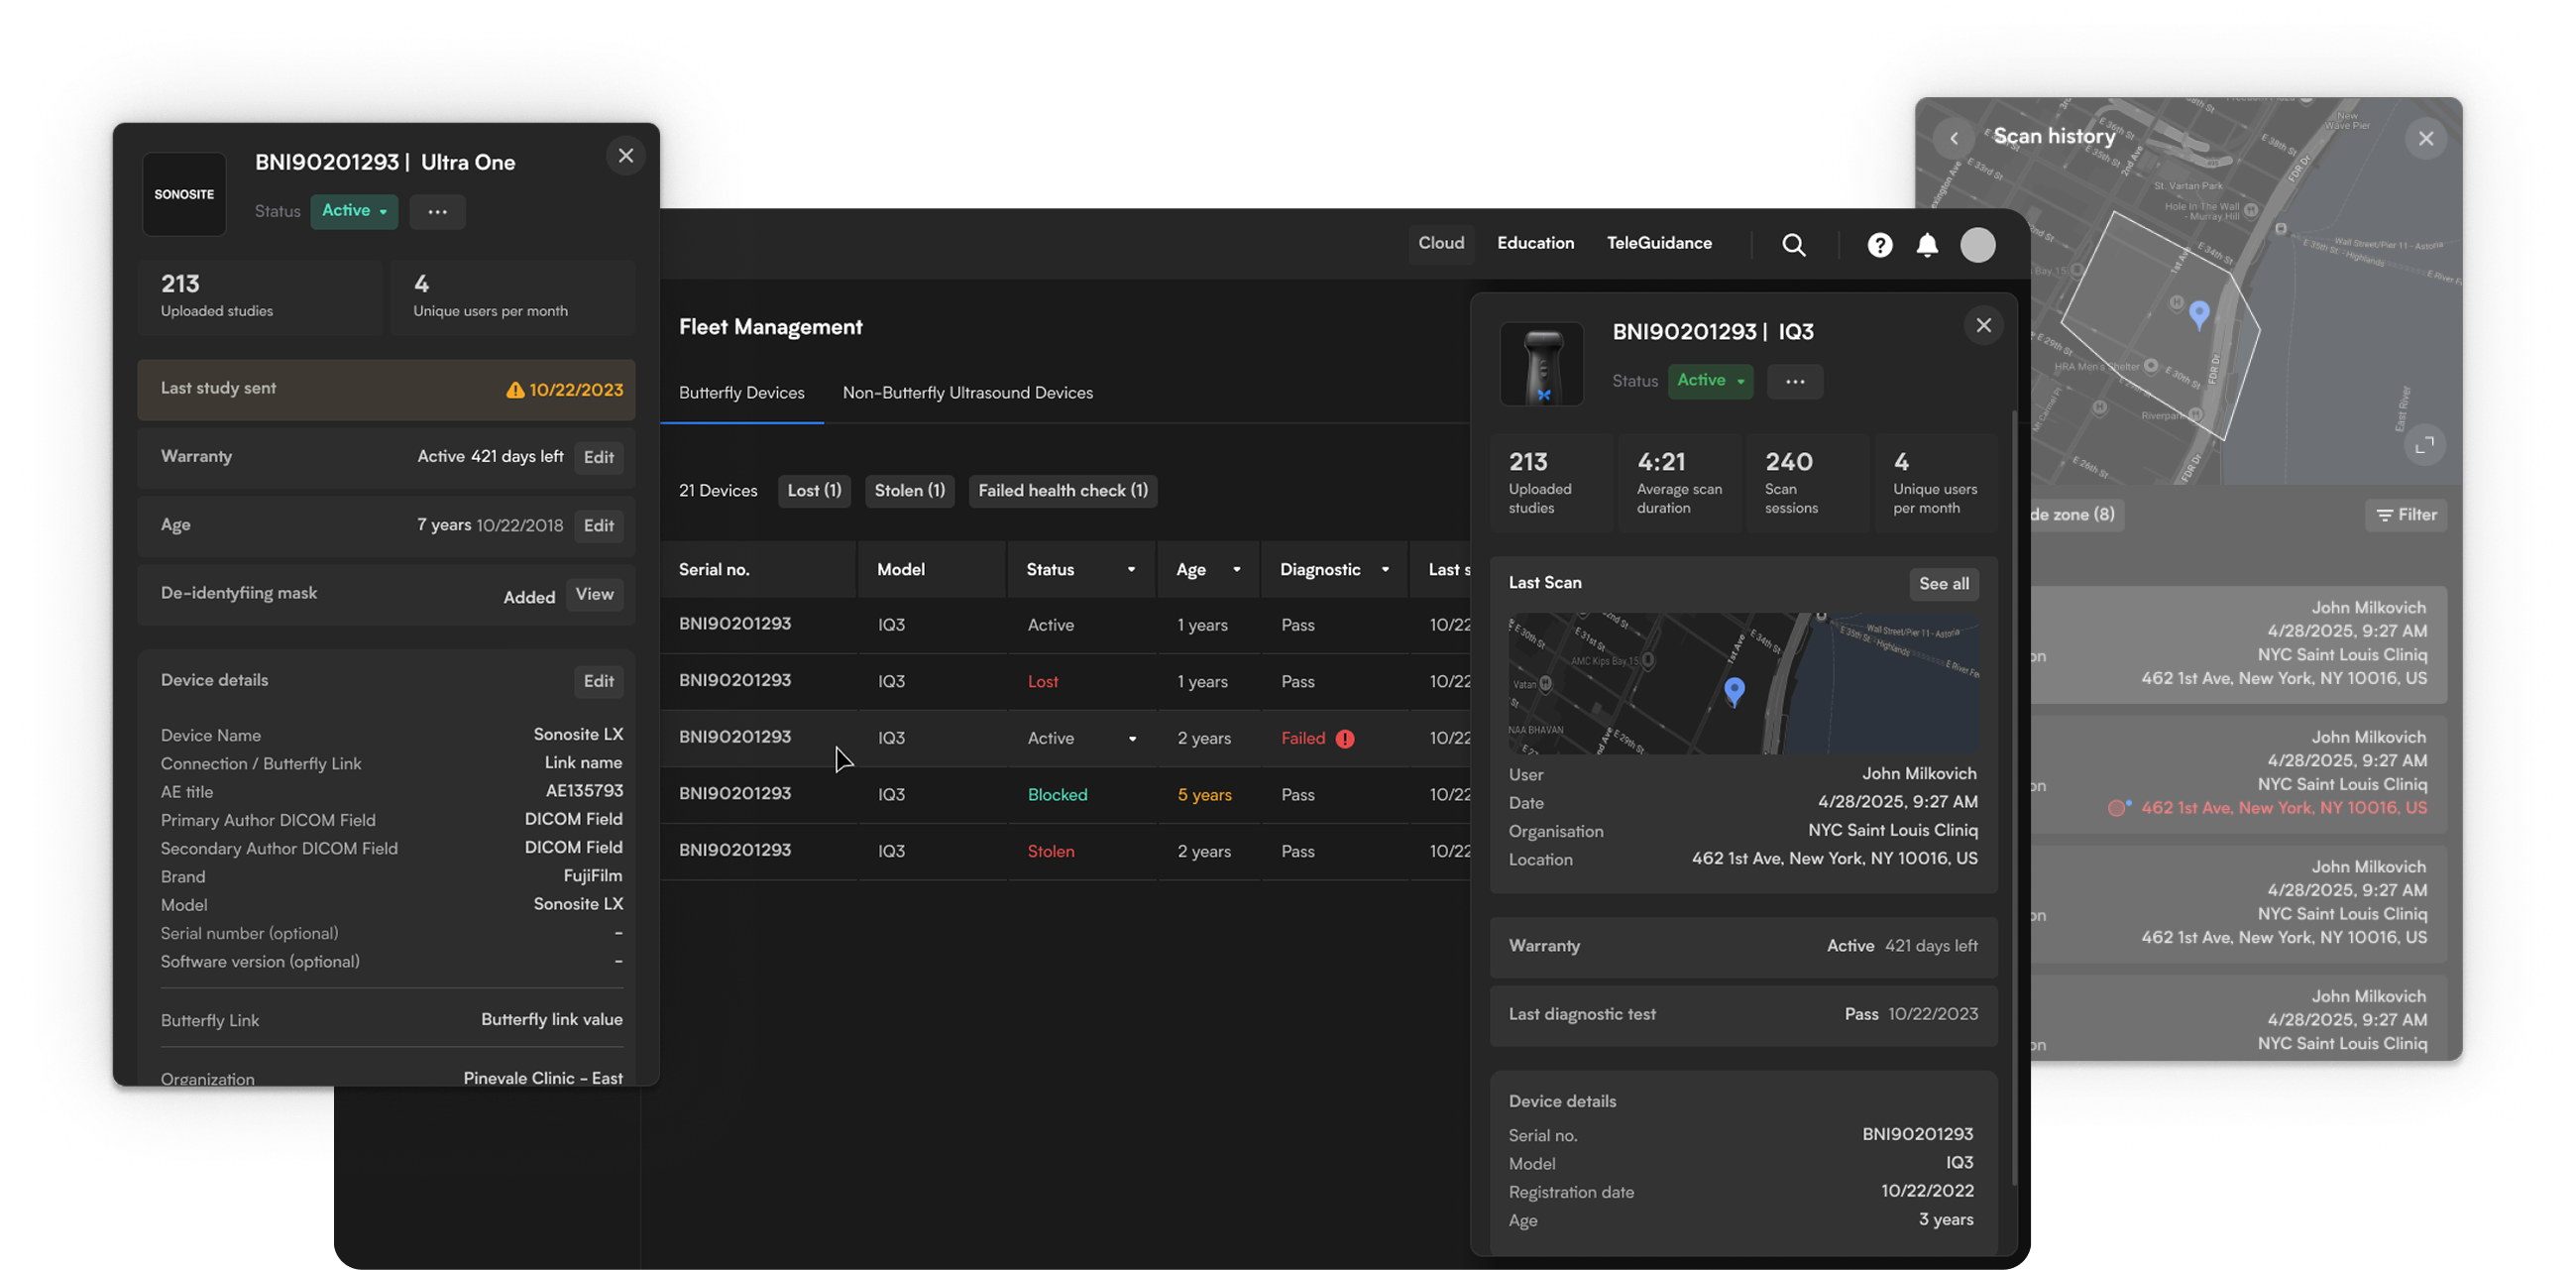Image resolution: width=2576 pixels, height=1270 pixels.
Task: Open the Filter button in Scan history
Action: (2406, 515)
